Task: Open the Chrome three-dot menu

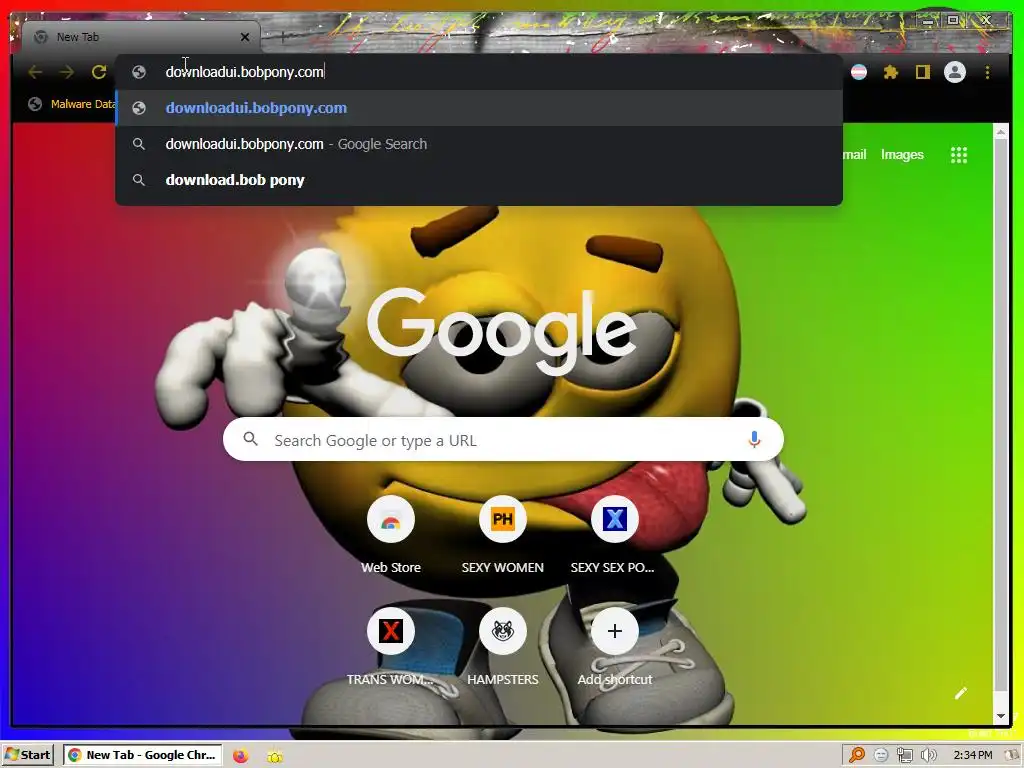Action: pyautogui.click(x=987, y=72)
